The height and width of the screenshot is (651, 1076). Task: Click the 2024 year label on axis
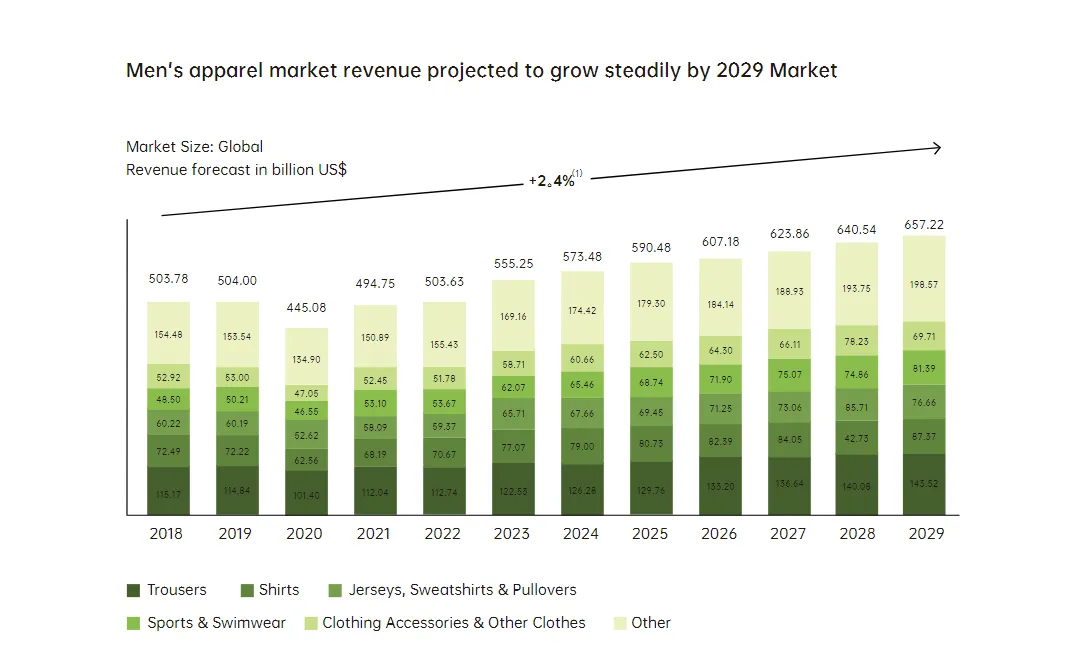(581, 533)
